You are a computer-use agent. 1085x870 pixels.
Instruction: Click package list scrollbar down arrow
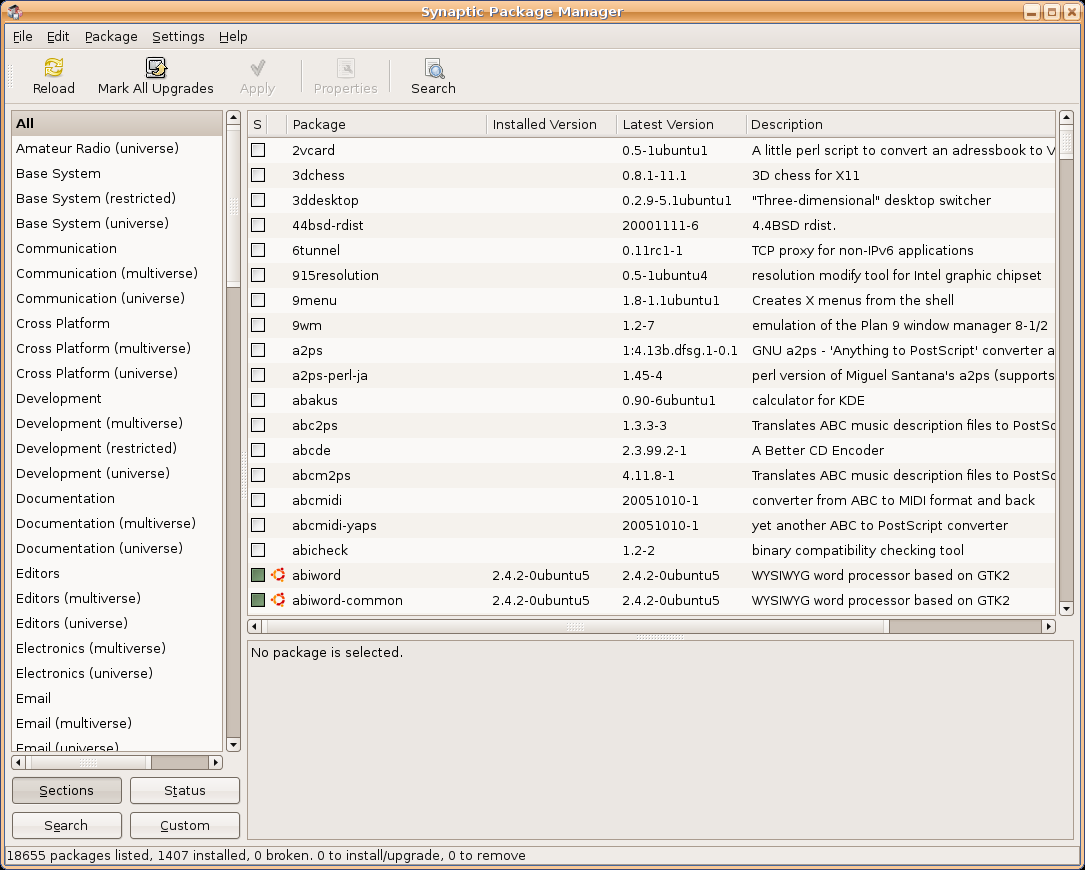1066,608
